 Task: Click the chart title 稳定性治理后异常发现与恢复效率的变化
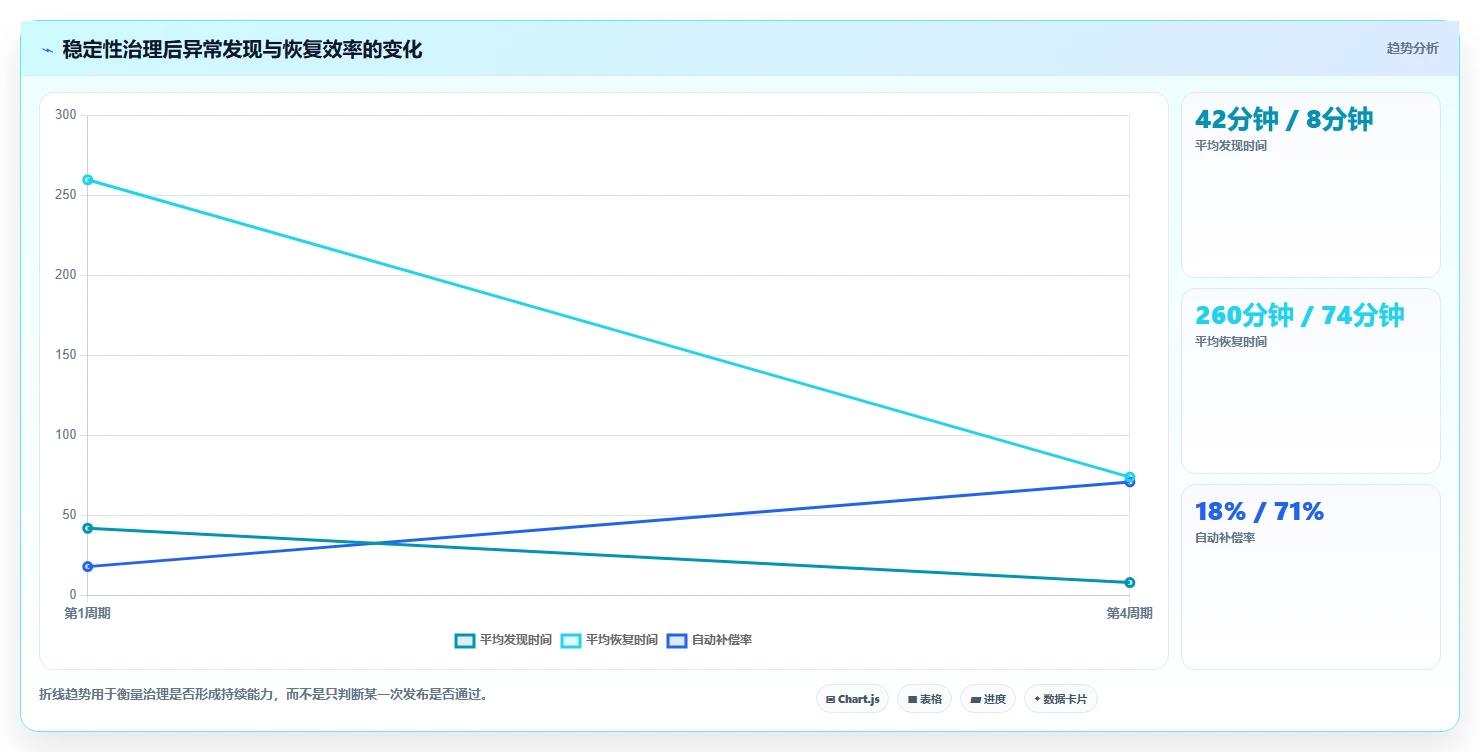click(x=242, y=50)
